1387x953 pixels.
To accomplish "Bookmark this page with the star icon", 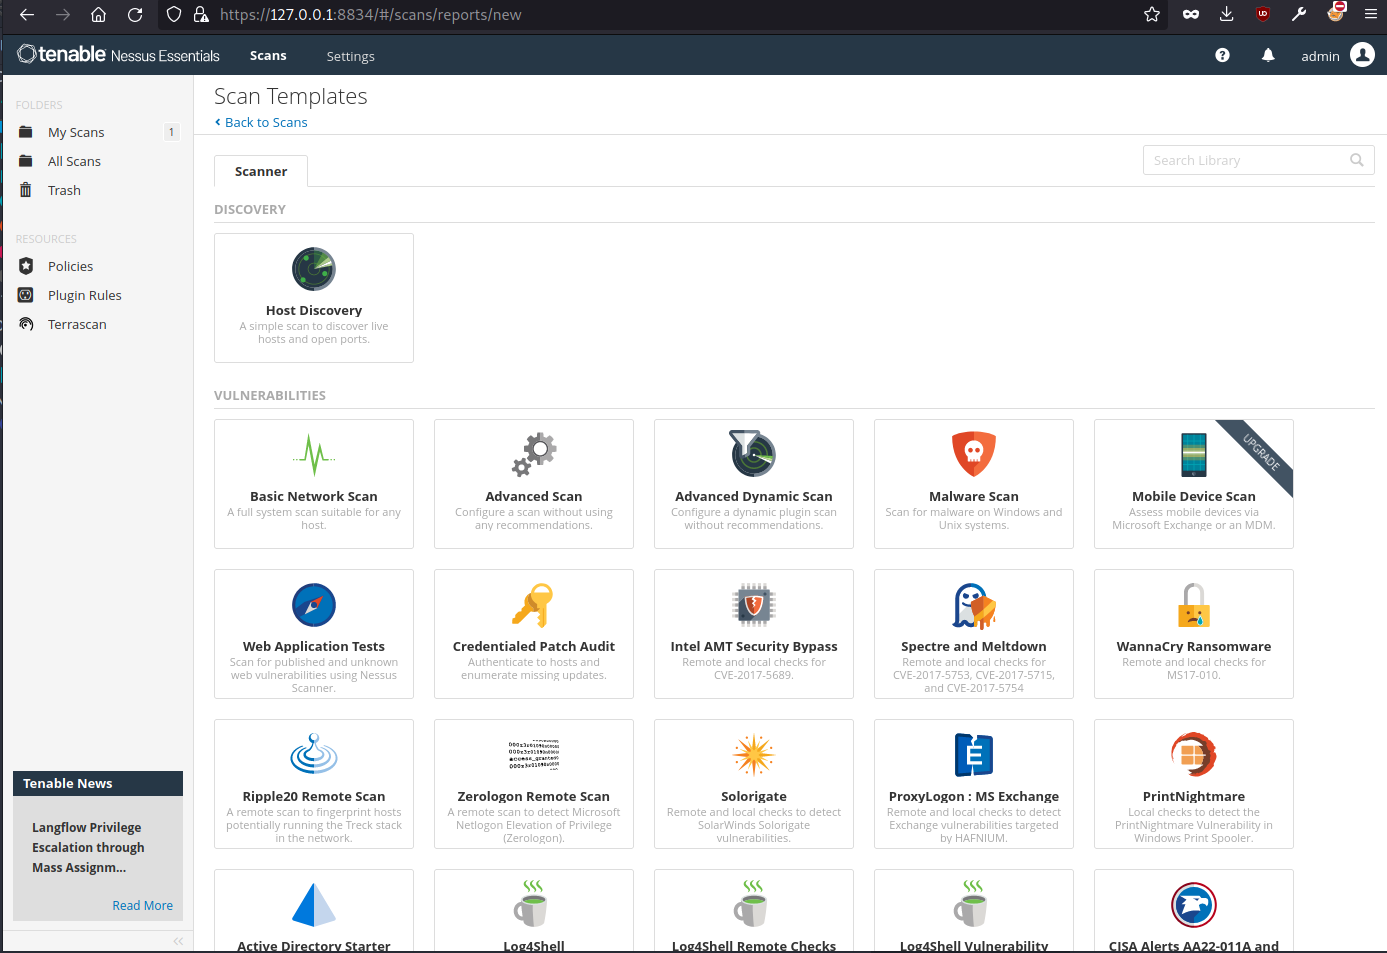I will (x=1152, y=15).
